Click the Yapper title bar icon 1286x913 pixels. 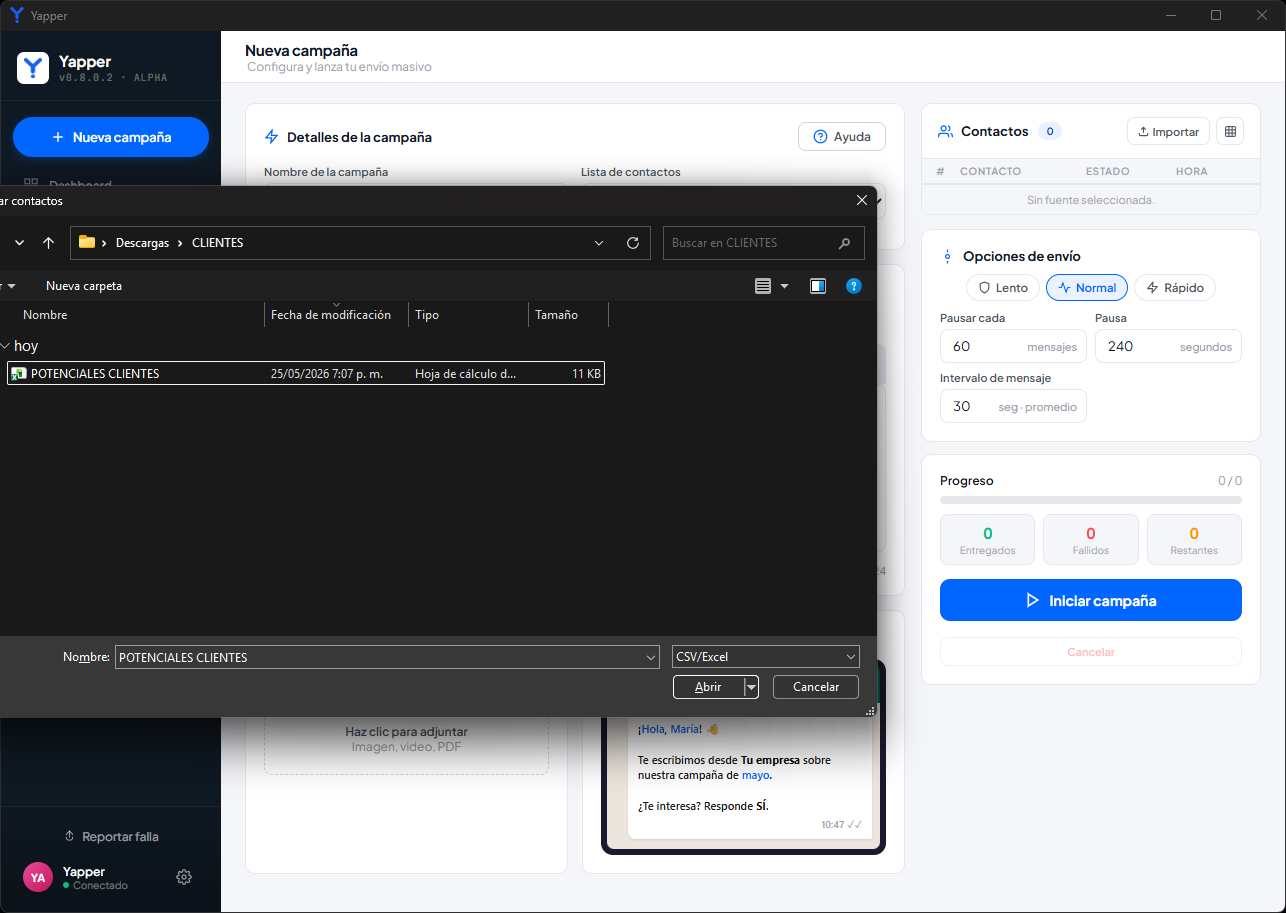[16, 15]
